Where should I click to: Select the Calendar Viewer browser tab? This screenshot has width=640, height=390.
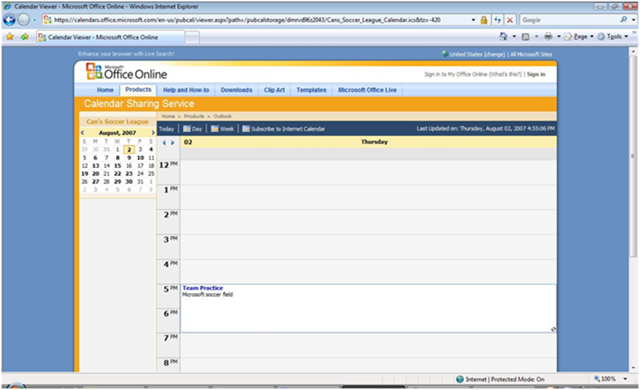pos(109,37)
